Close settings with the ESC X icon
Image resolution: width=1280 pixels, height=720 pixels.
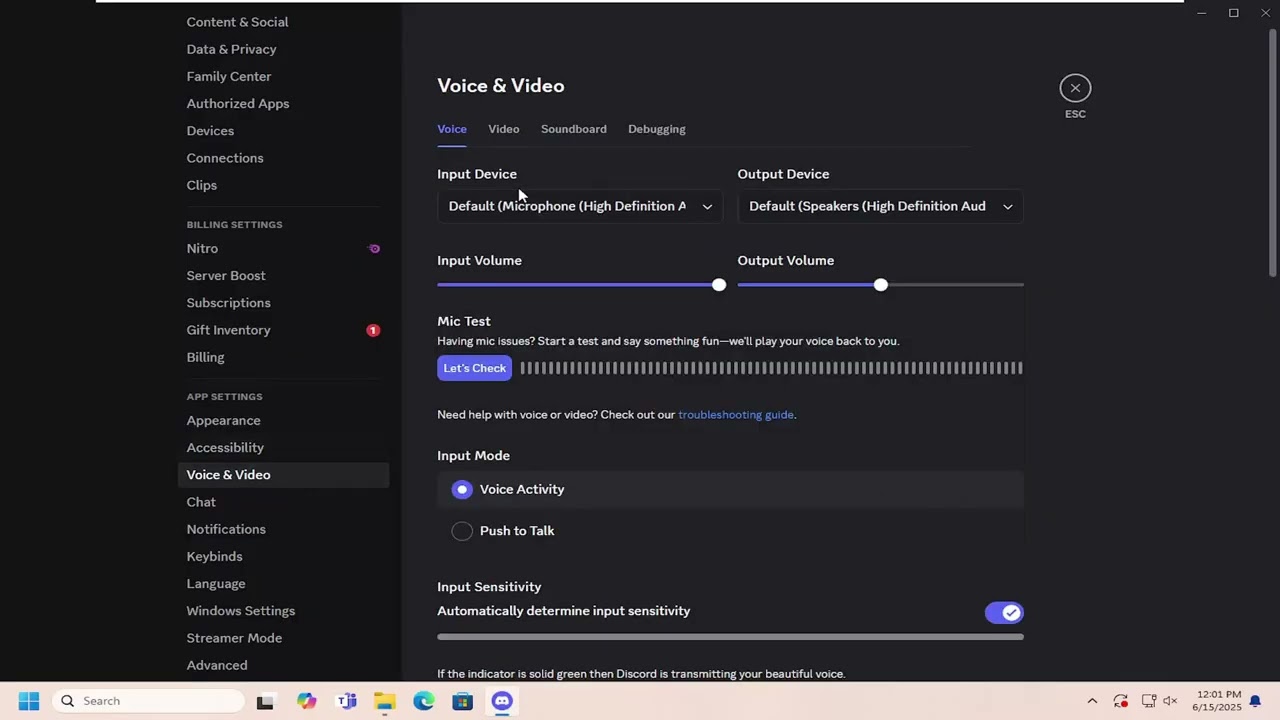(x=1075, y=88)
